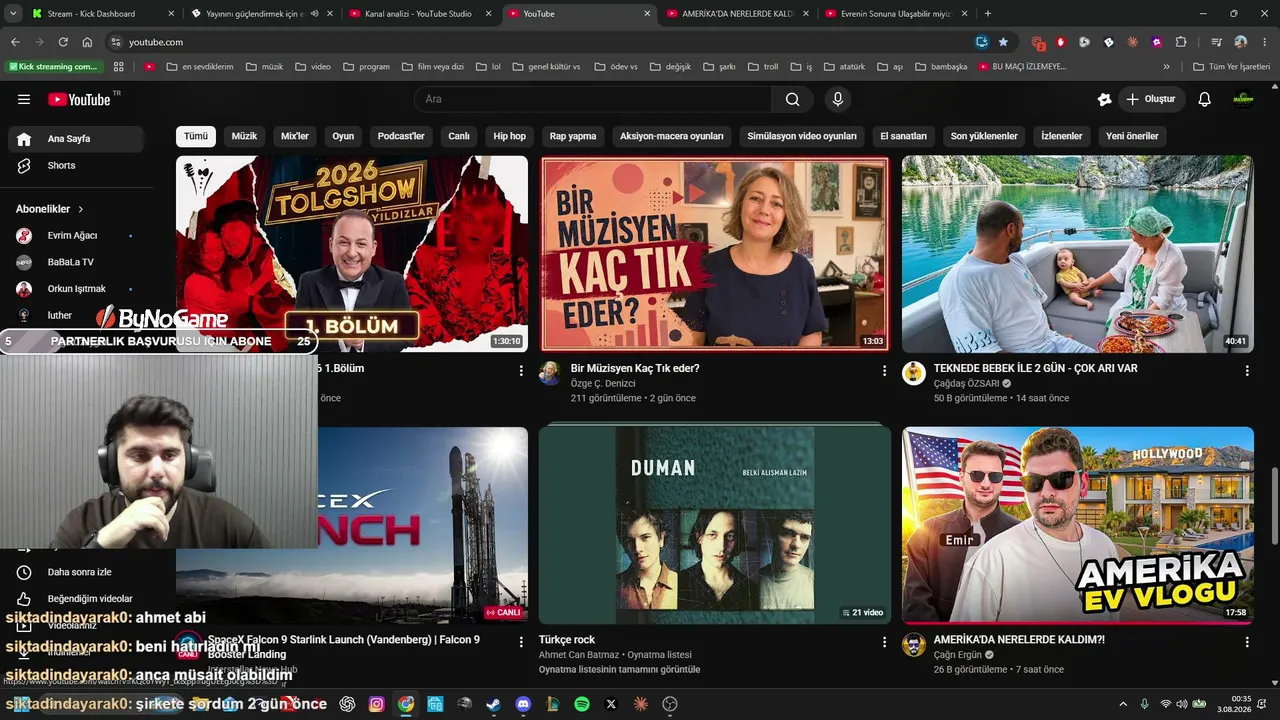Activate voice search microphone
Viewport: 1280px width, 720px height.
(x=838, y=99)
